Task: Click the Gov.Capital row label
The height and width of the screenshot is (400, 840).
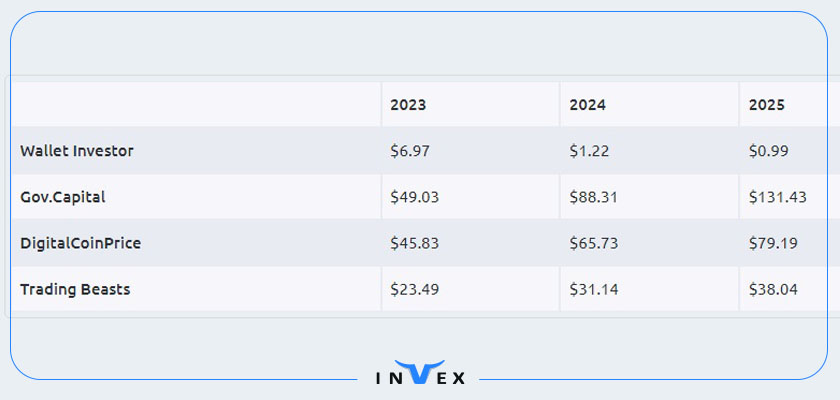Action: point(63,197)
